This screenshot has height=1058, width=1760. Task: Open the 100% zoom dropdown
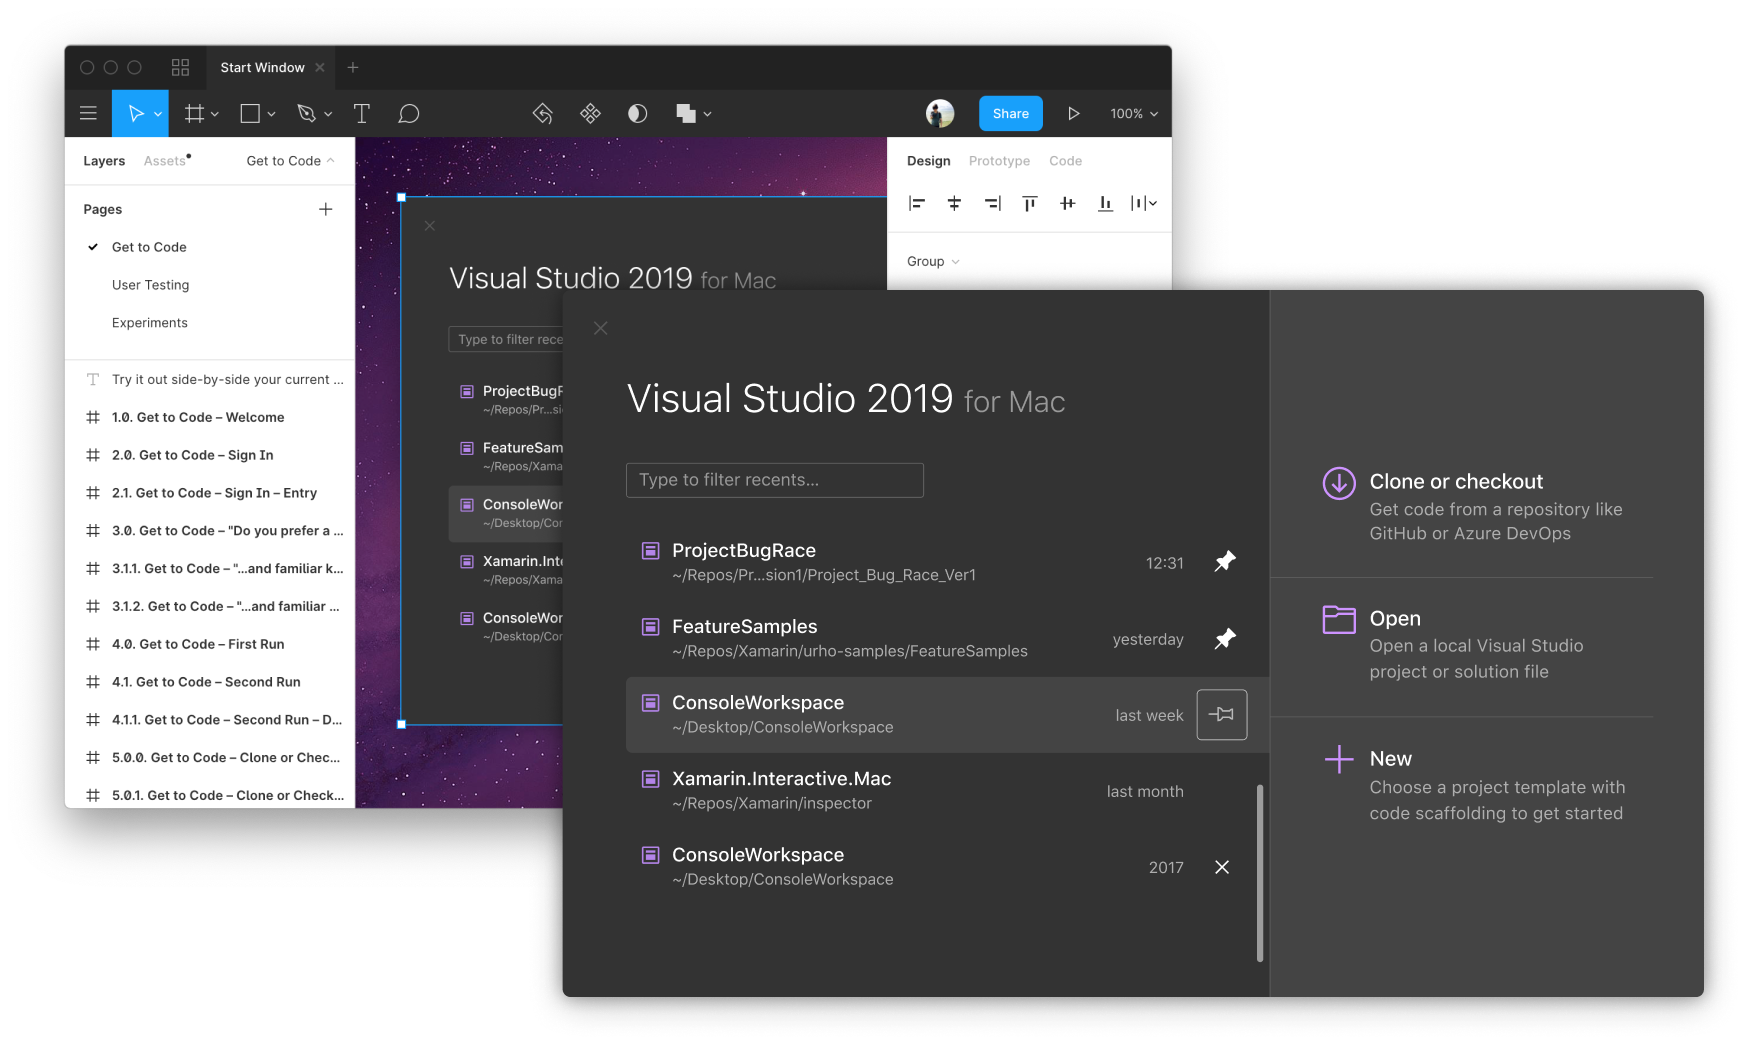point(1131,113)
